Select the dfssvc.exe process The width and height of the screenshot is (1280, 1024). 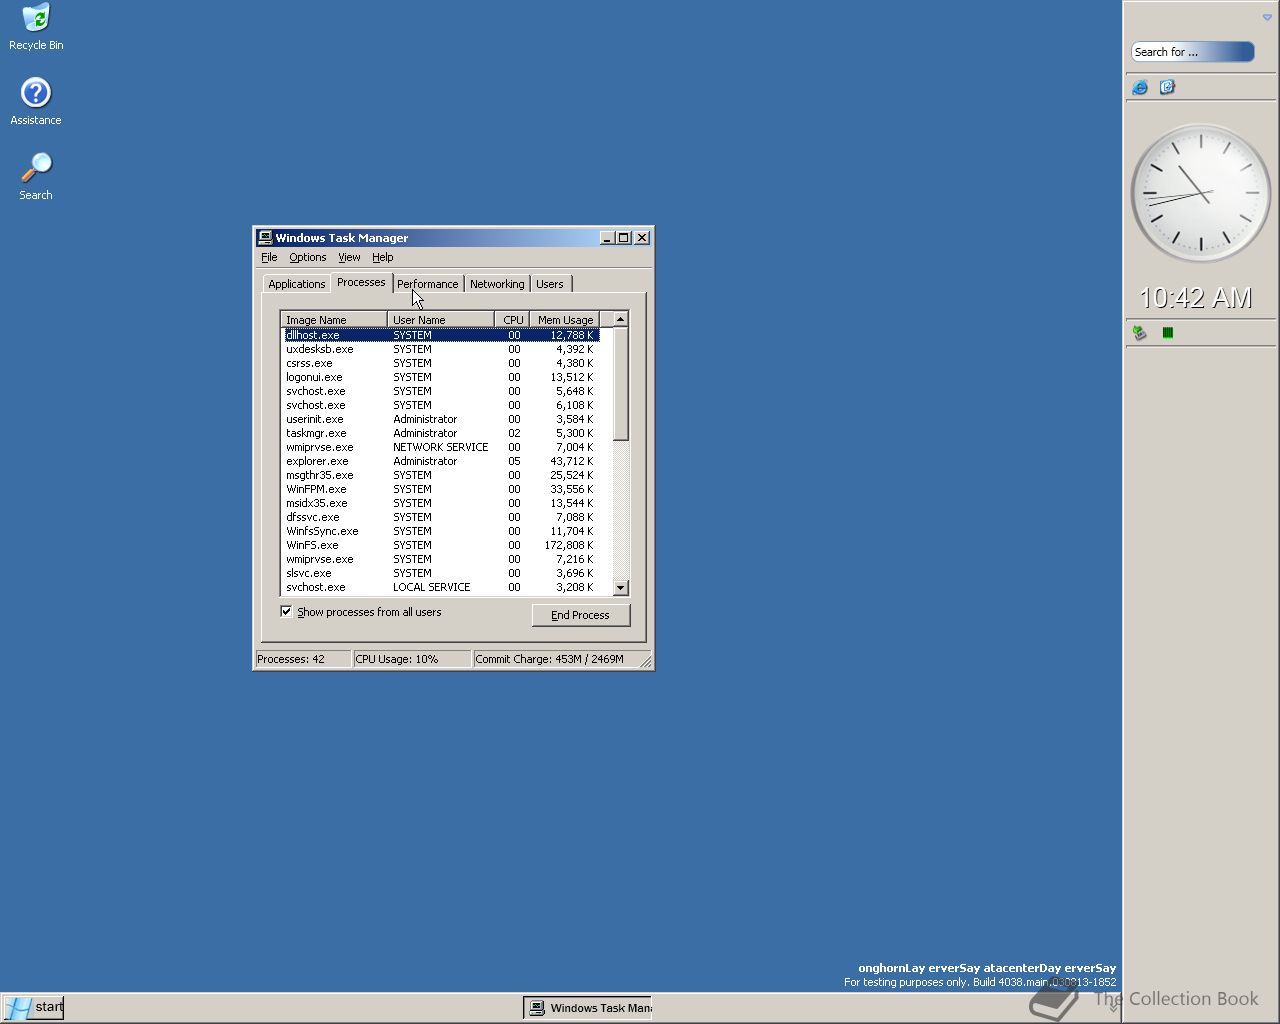point(440,517)
